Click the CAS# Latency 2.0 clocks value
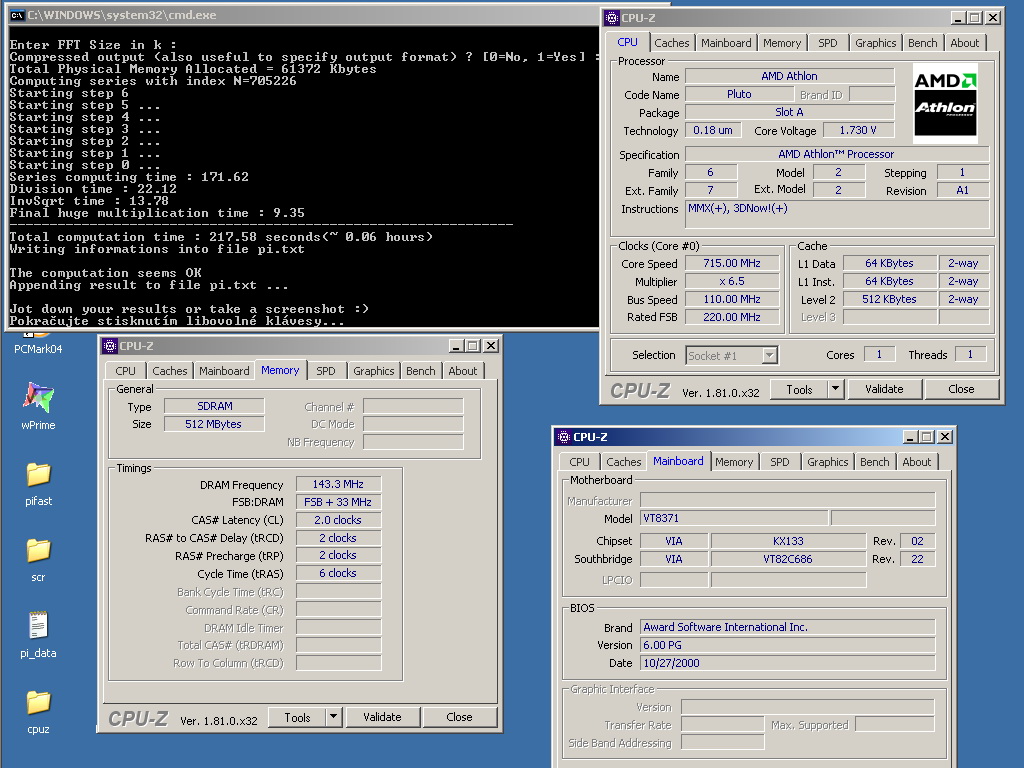The height and width of the screenshot is (768, 1024). [x=338, y=520]
